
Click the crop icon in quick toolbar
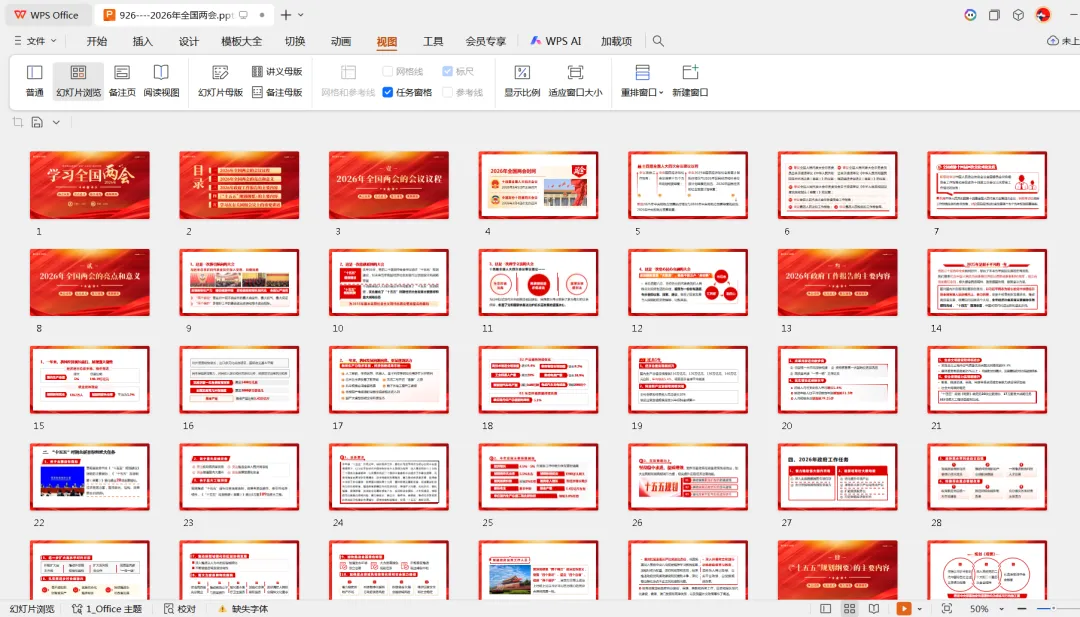[18, 122]
